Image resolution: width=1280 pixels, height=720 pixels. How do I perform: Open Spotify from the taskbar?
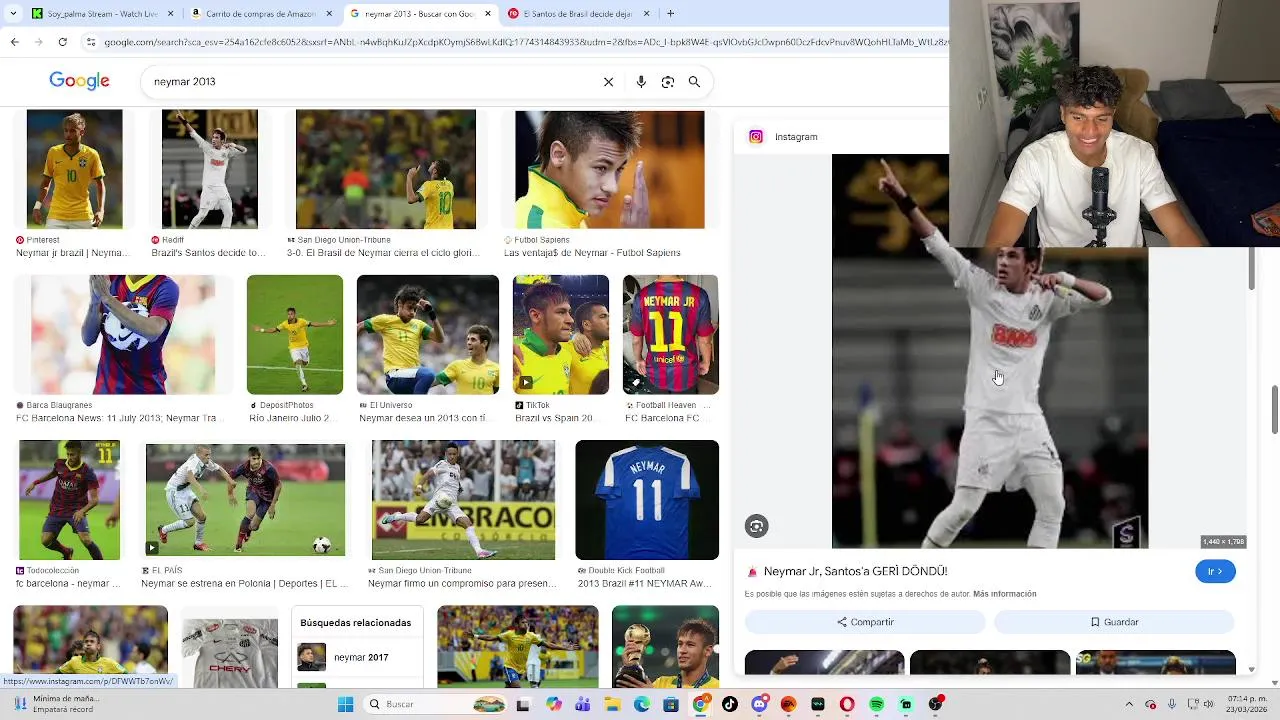877,704
